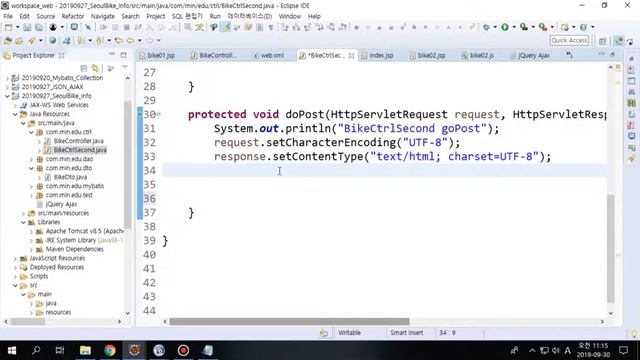Viewport: 640px width, 360px height.
Task: Click the Quick Access search field
Action: [569, 40]
